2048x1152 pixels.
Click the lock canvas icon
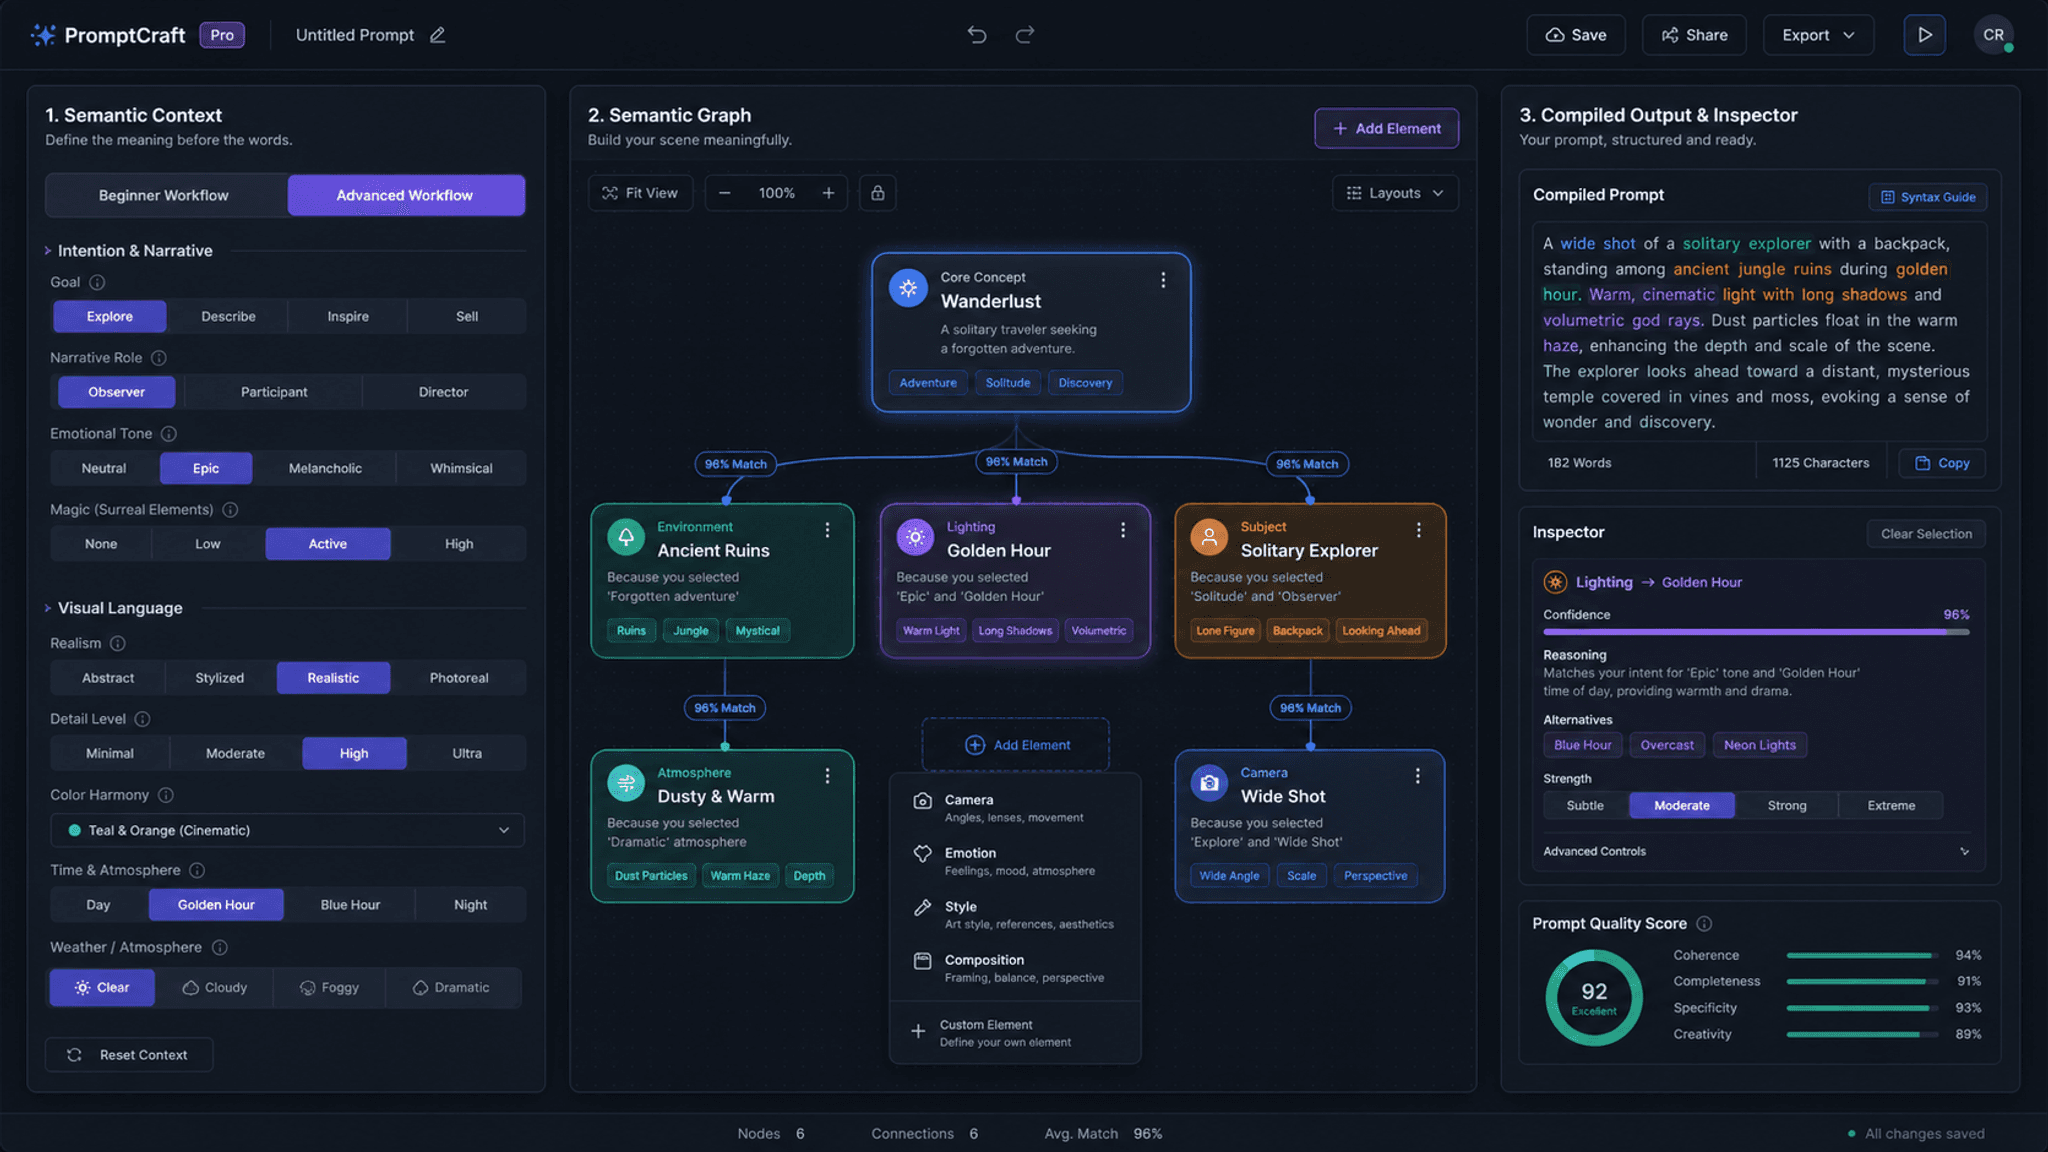[877, 193]
